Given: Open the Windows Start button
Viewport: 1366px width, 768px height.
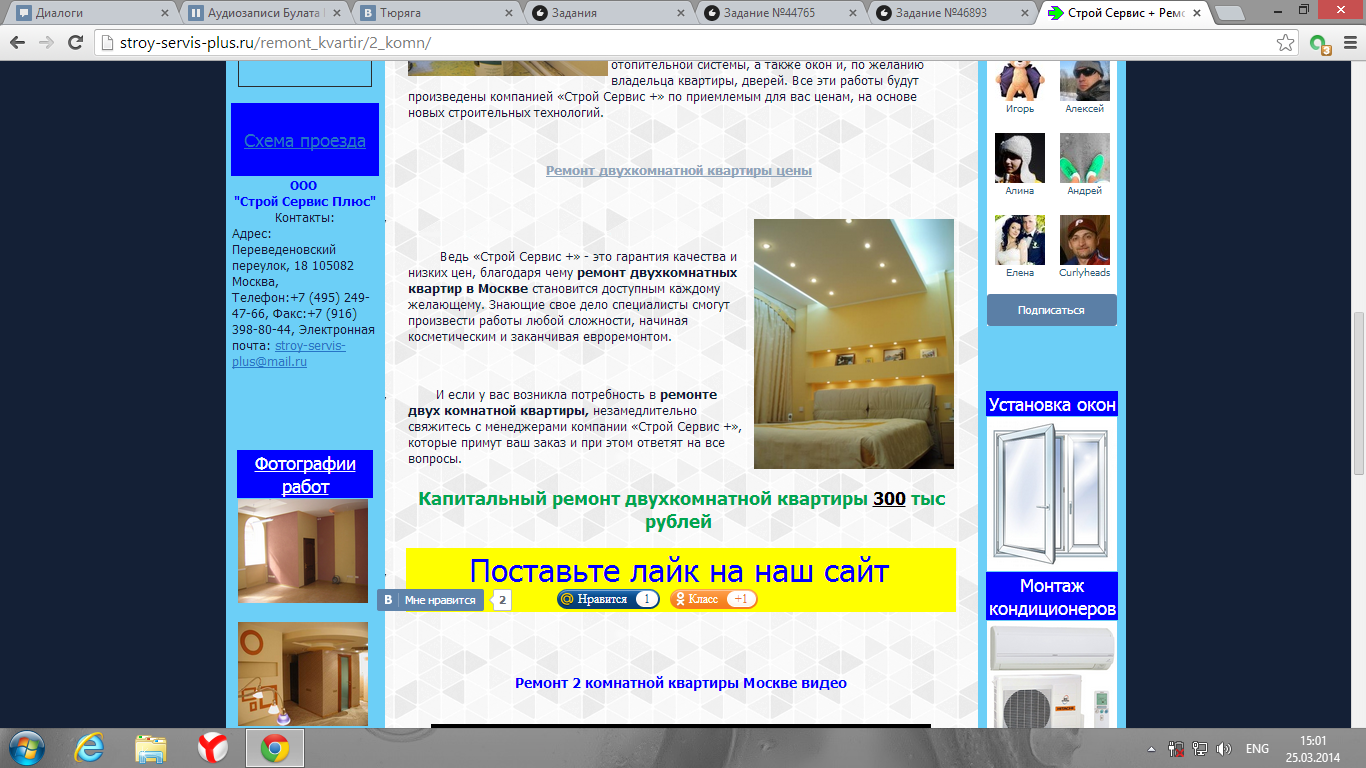Looking at the screenshot, I should coord(25,748).
